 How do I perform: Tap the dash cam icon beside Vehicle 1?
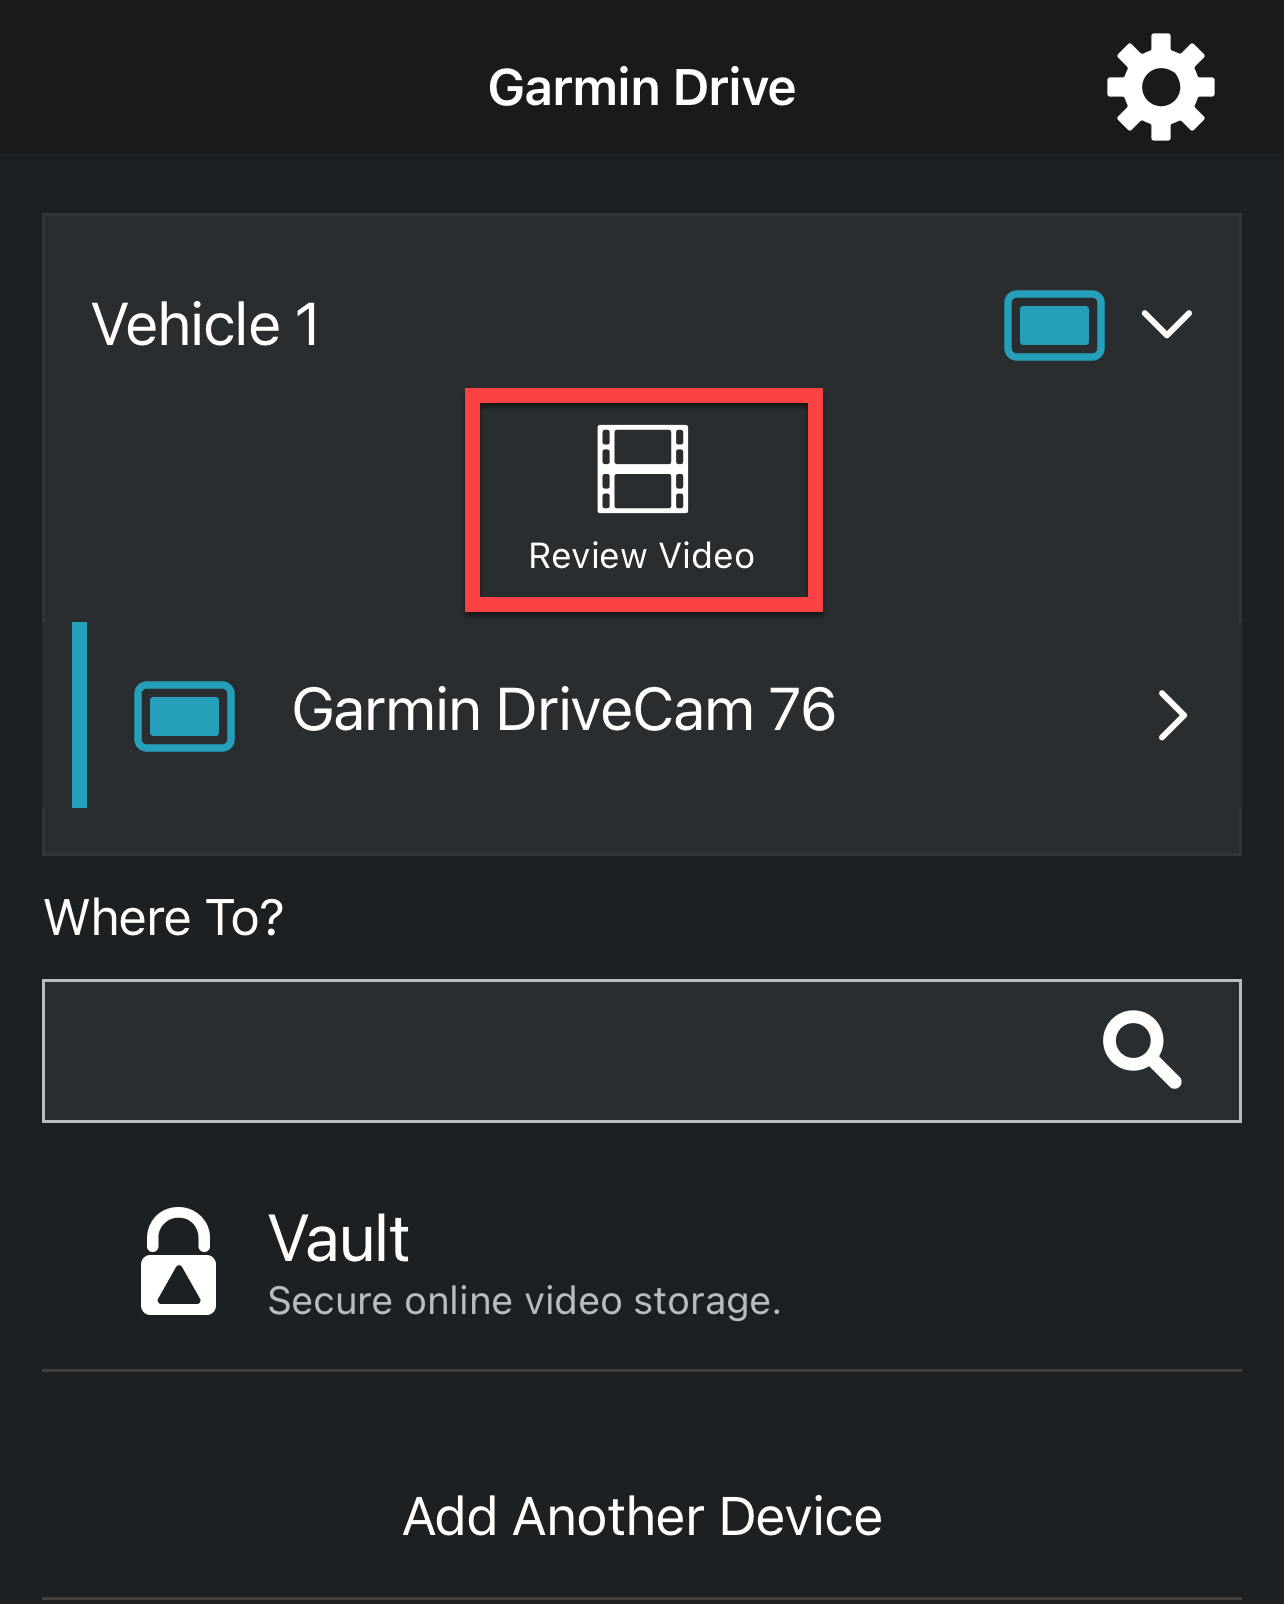tap(1054, 325)
